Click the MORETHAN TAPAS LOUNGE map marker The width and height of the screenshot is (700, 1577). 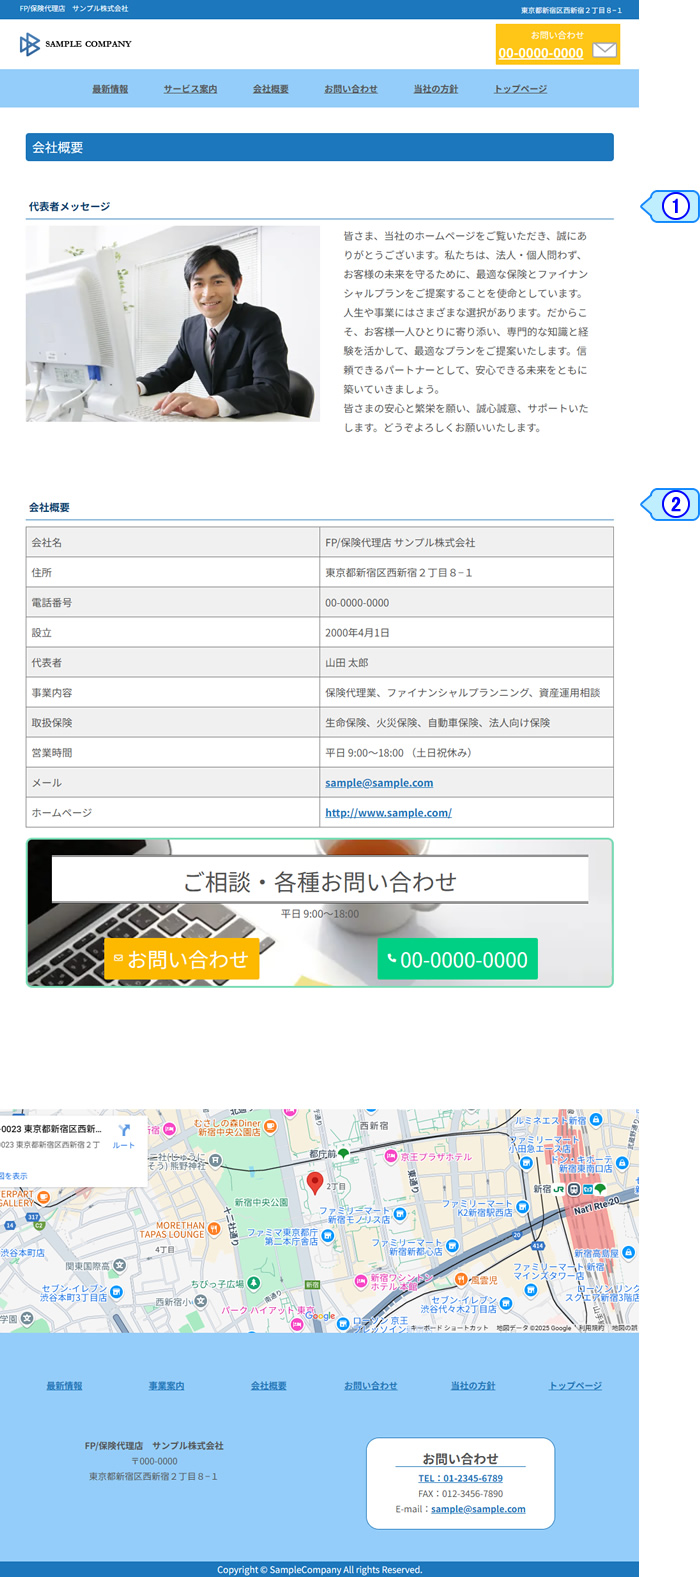pyautogui.click(x=213, y=1228)
